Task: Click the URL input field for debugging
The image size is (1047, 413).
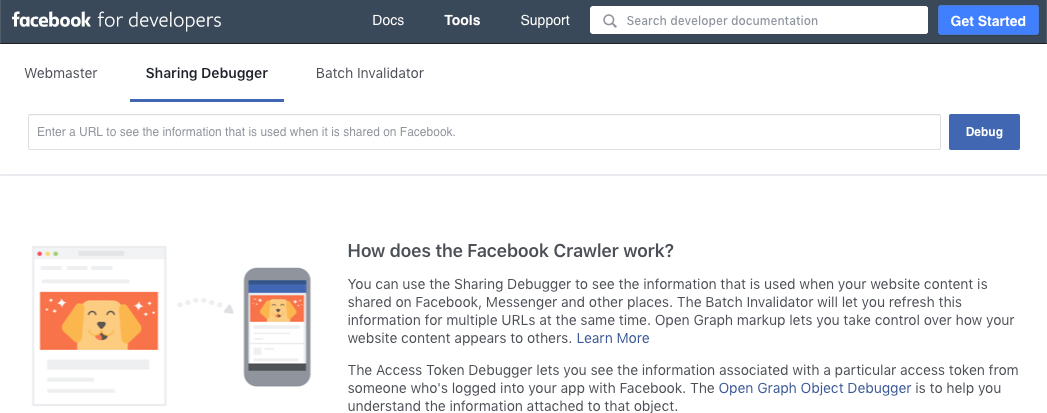Action: point(484,132)
